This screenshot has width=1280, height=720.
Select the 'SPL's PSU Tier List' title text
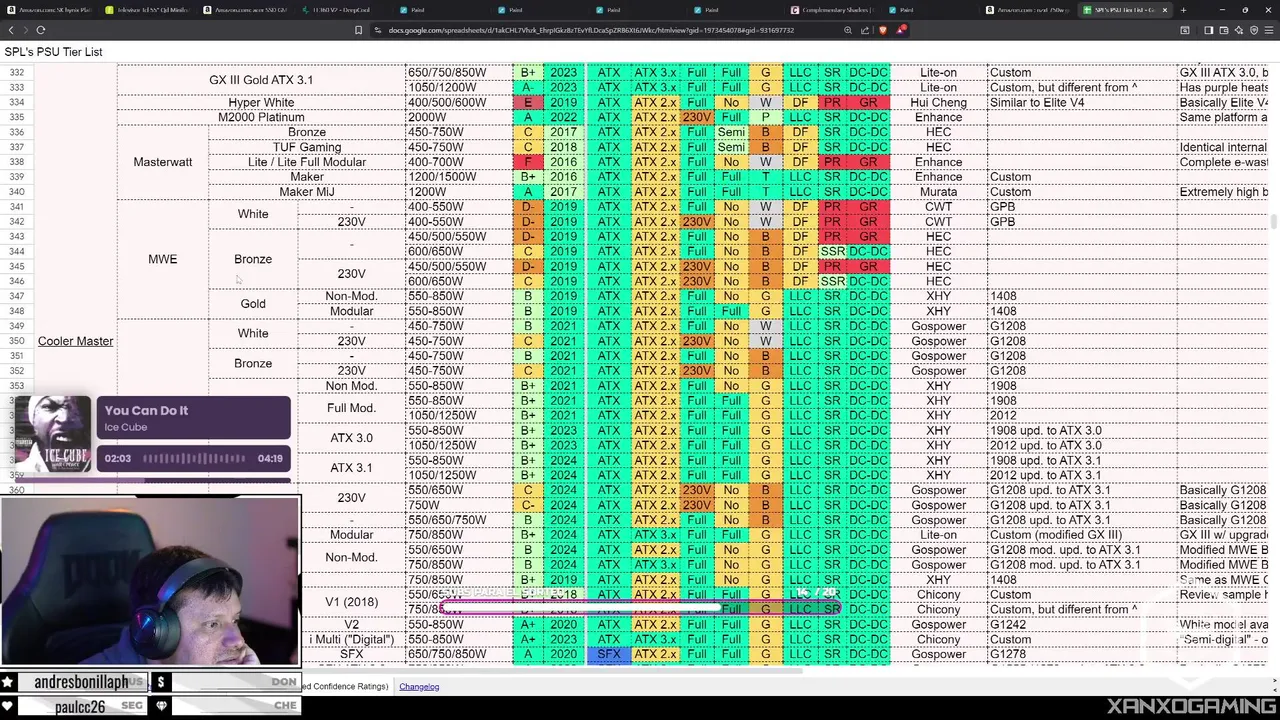(x=53, y=52)
